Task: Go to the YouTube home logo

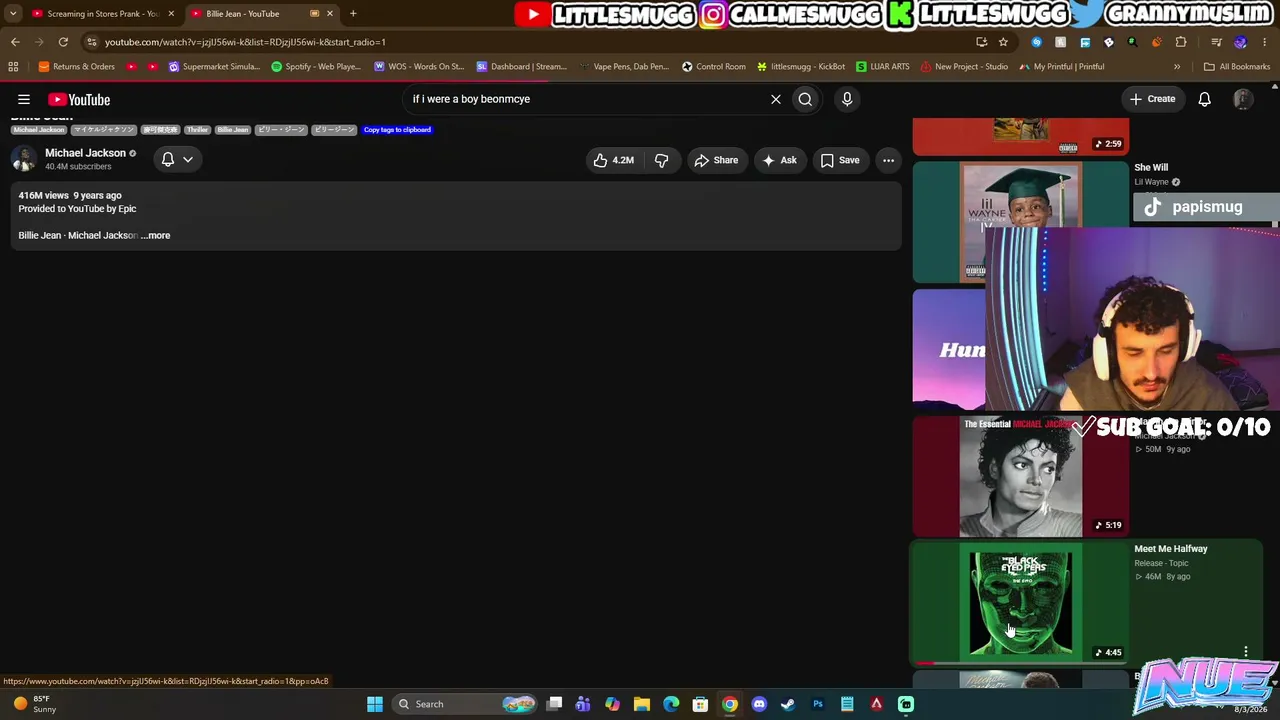Action: (79, 99)
